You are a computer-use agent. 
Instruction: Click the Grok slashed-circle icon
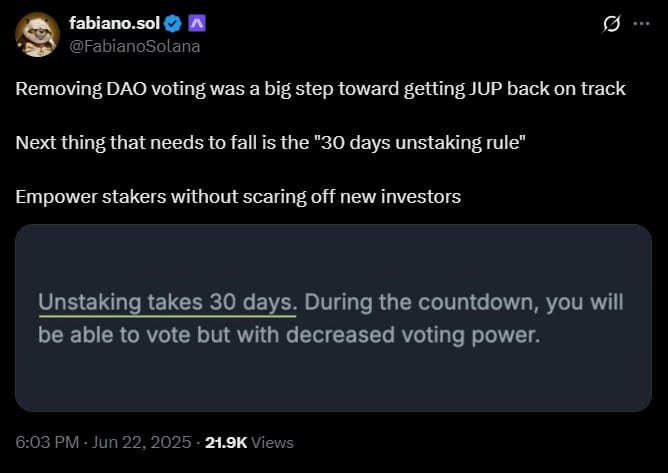click(x=611, y=24)
